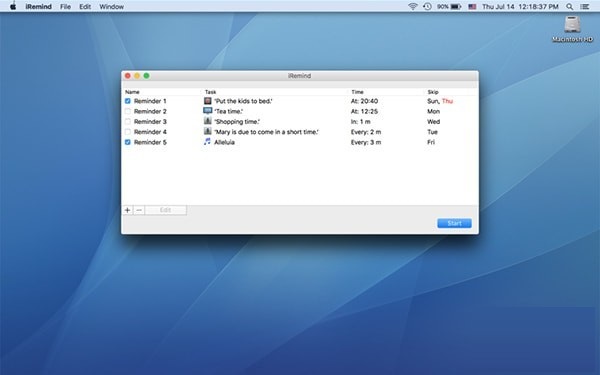Select the 'Reminder 5' name text
This screenshot has width=600, height=375.
point(150,142)
